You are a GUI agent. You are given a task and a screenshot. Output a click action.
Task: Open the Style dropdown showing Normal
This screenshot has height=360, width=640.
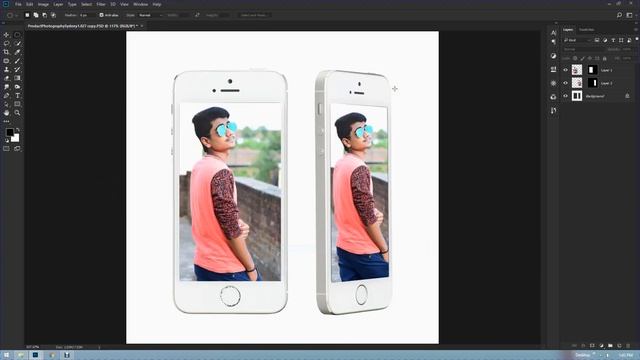point(151,15)
